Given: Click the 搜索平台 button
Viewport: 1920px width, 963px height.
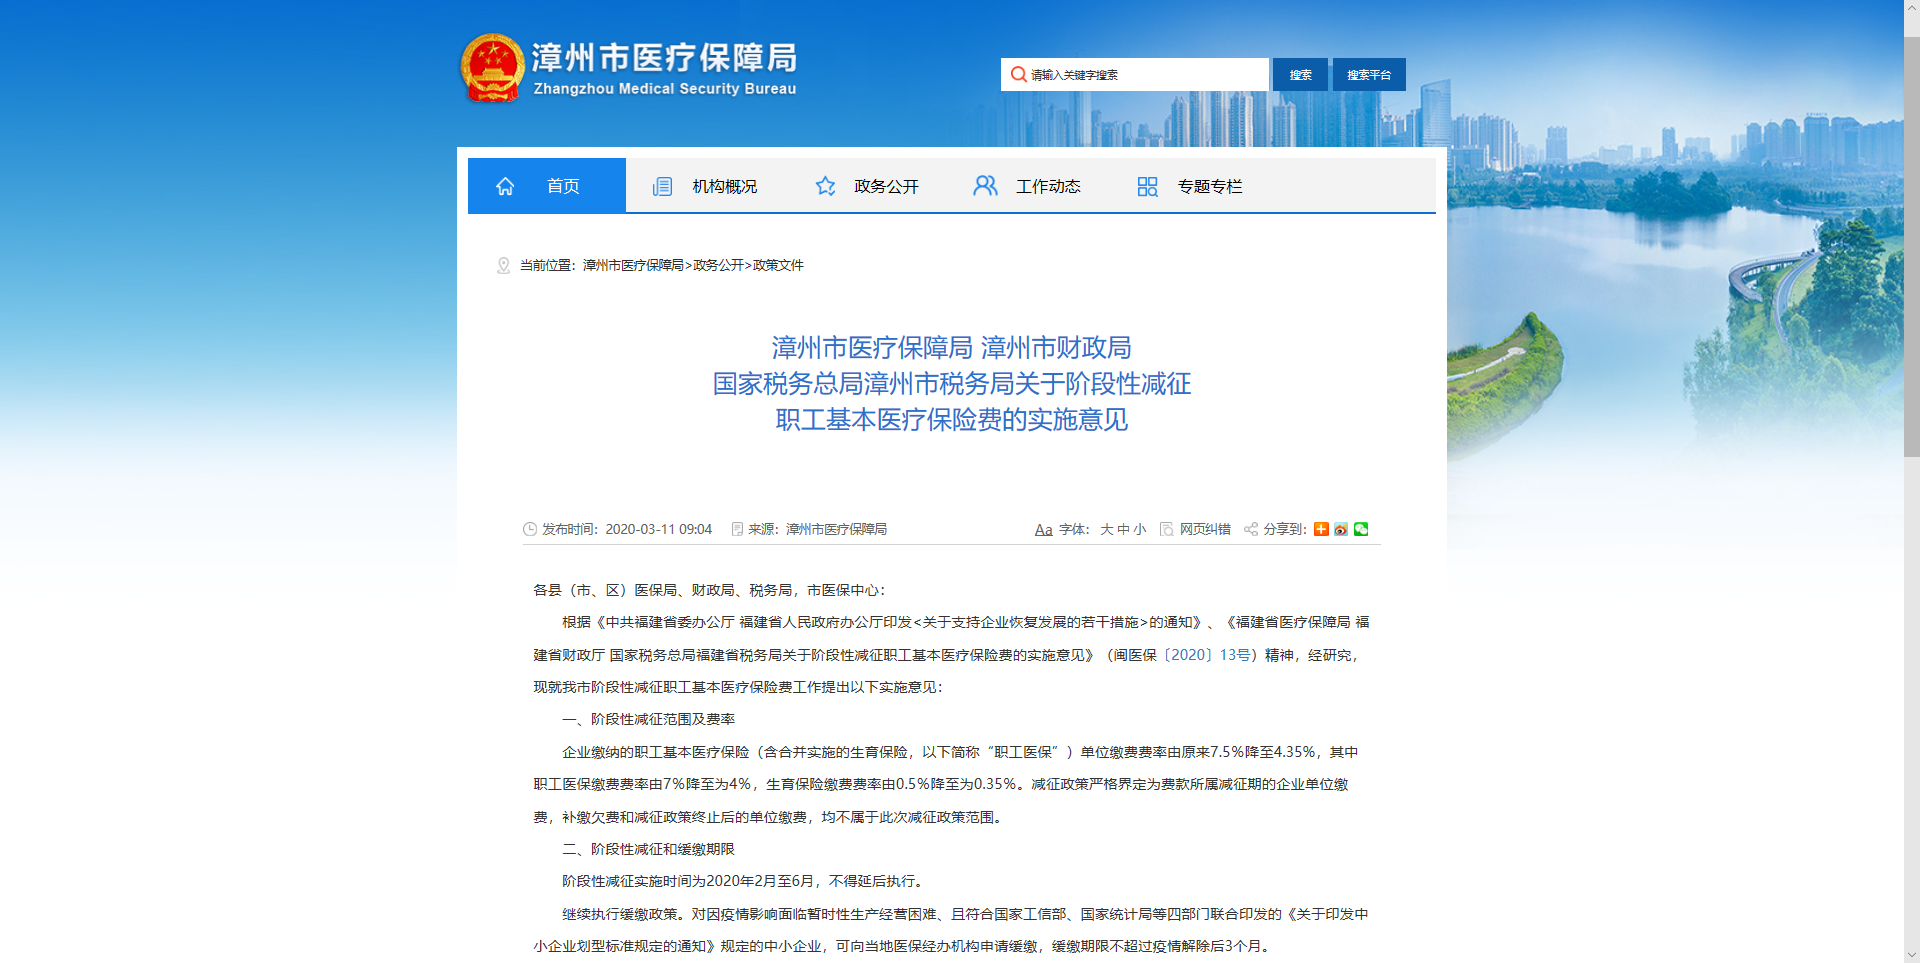Looking at the screenshot, I should pos(1368,75).
